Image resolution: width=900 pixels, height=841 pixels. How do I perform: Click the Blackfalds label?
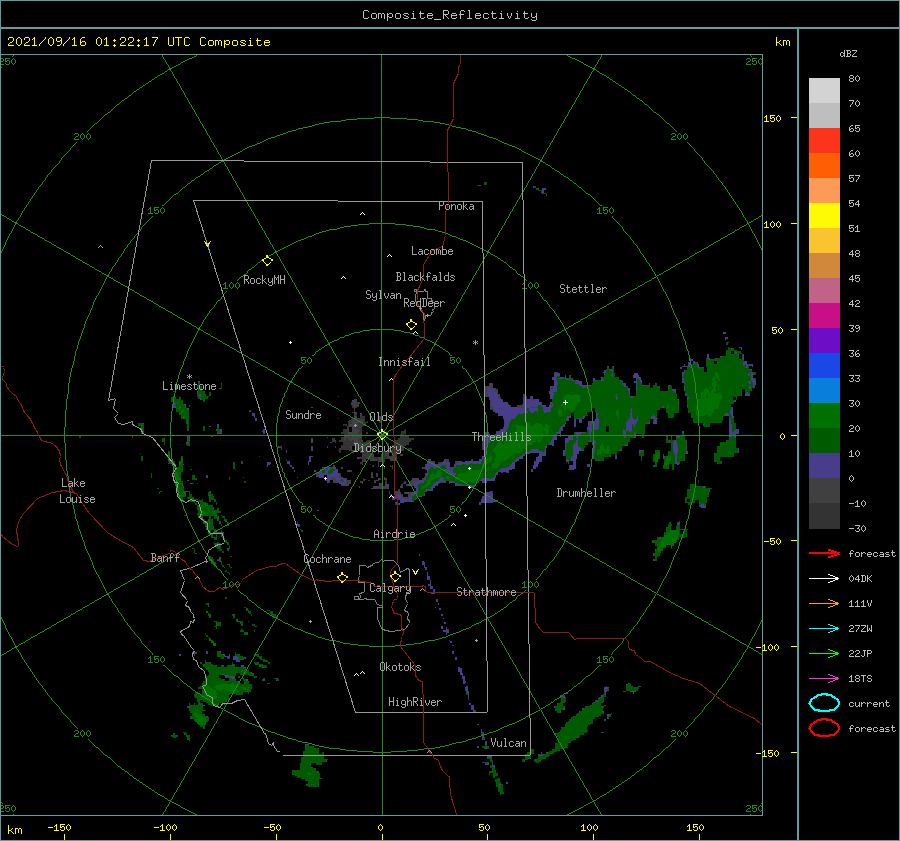425,277
